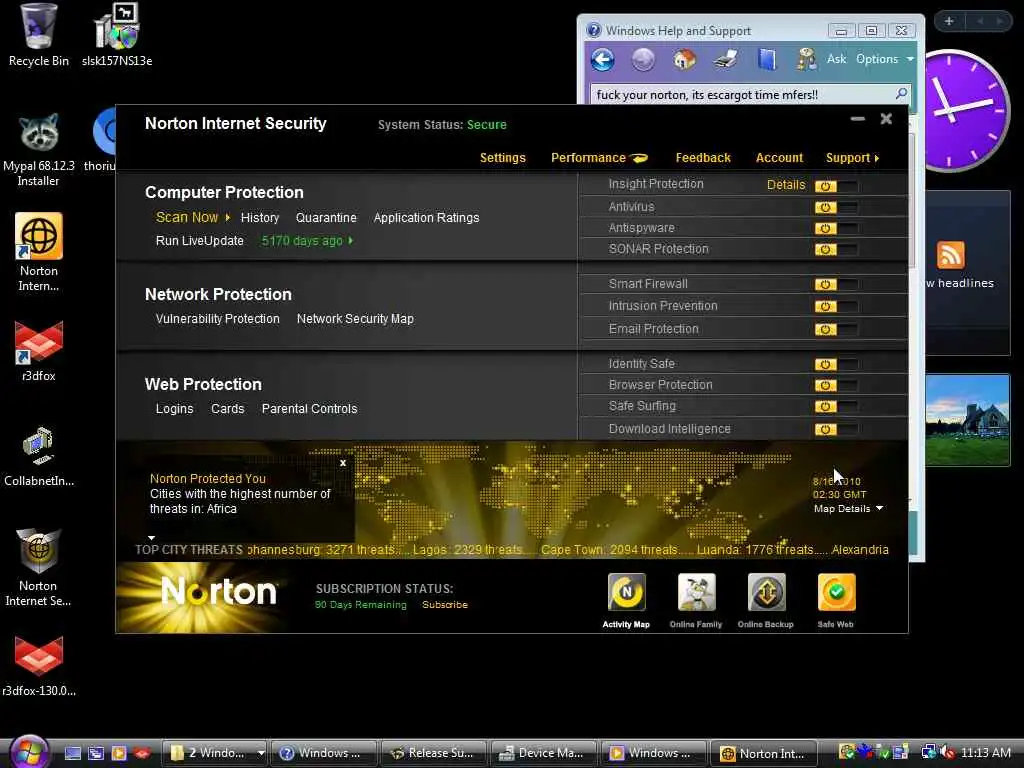The width and height of the screenshot is (1024, 768).
Task: Open Feedback in Norton
Action: point(703,158)
